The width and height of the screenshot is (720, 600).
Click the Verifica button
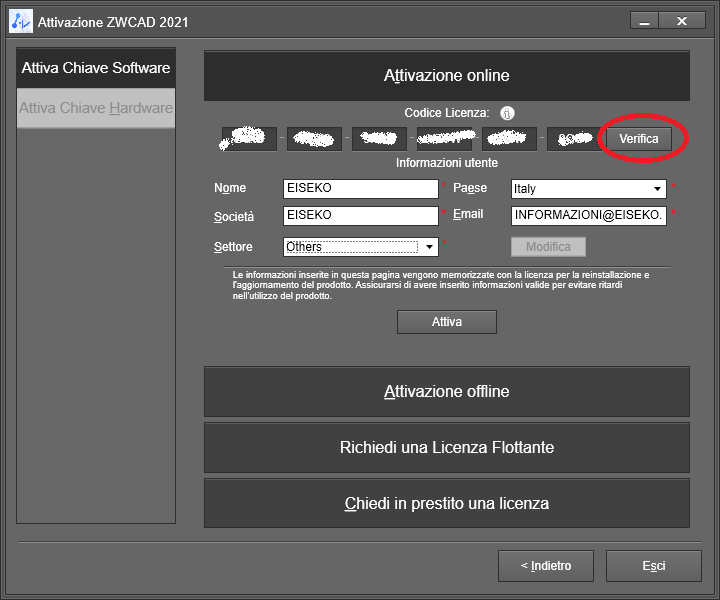coord(639,139)
